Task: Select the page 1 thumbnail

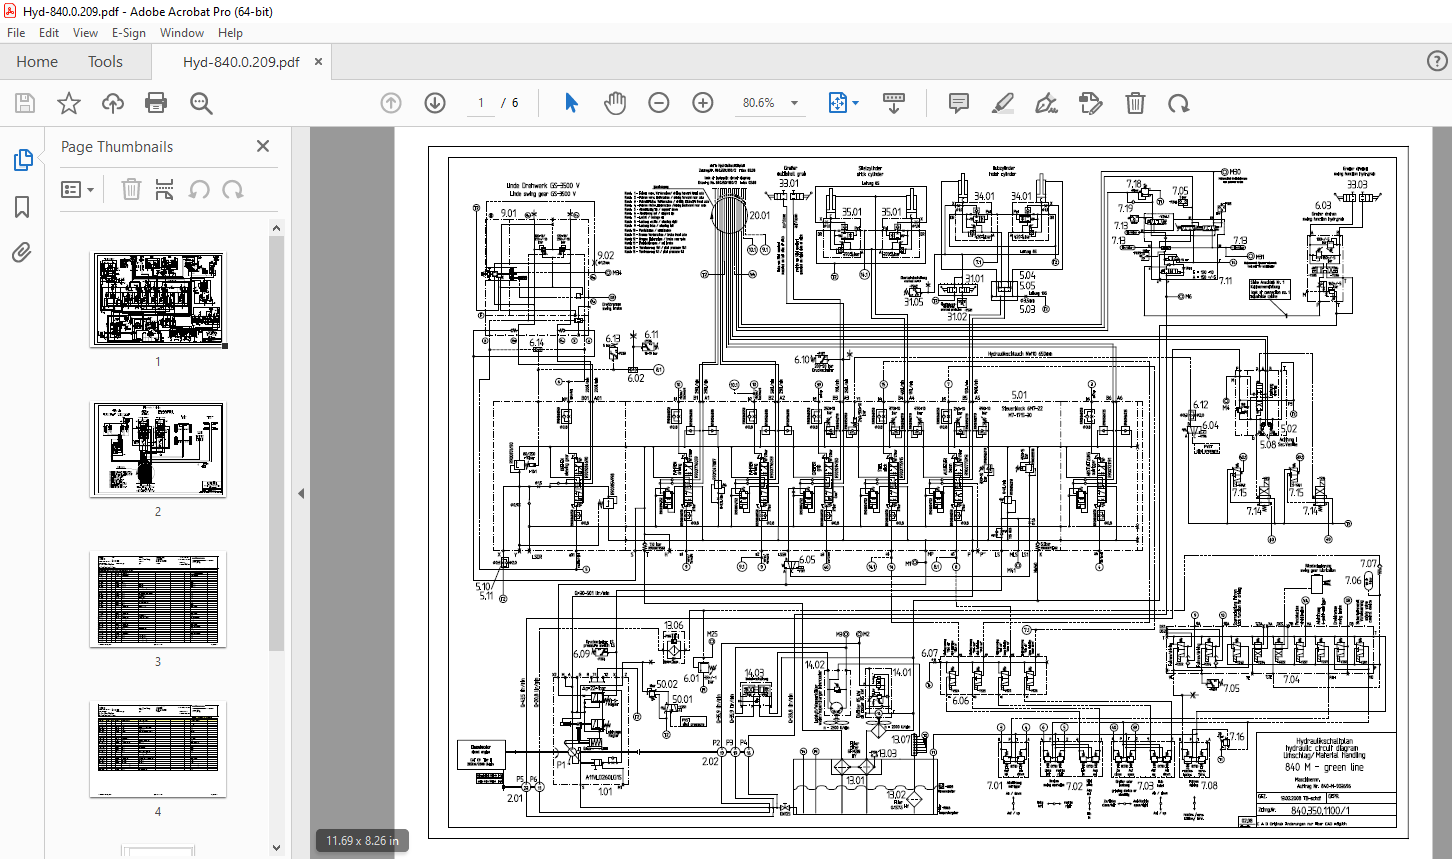Action: point(158,299)
